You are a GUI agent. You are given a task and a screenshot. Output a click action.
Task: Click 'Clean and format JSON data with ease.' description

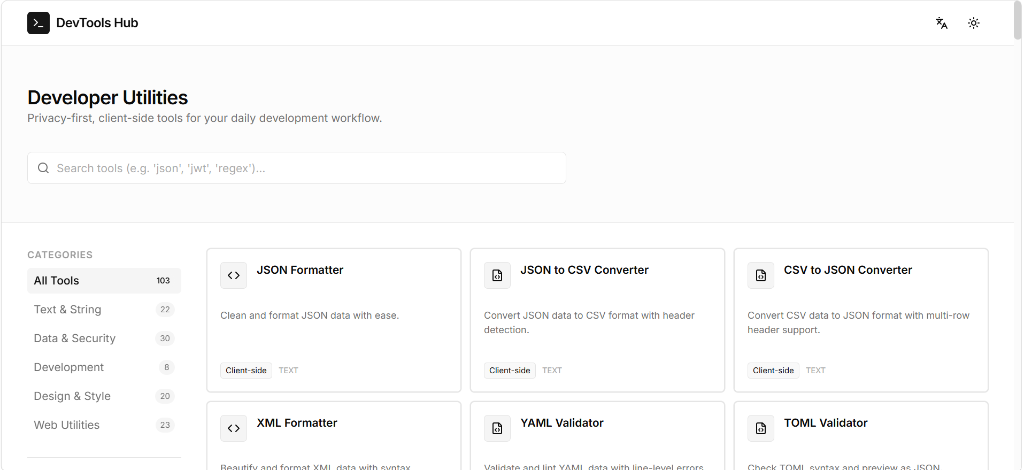click(310, 315)
